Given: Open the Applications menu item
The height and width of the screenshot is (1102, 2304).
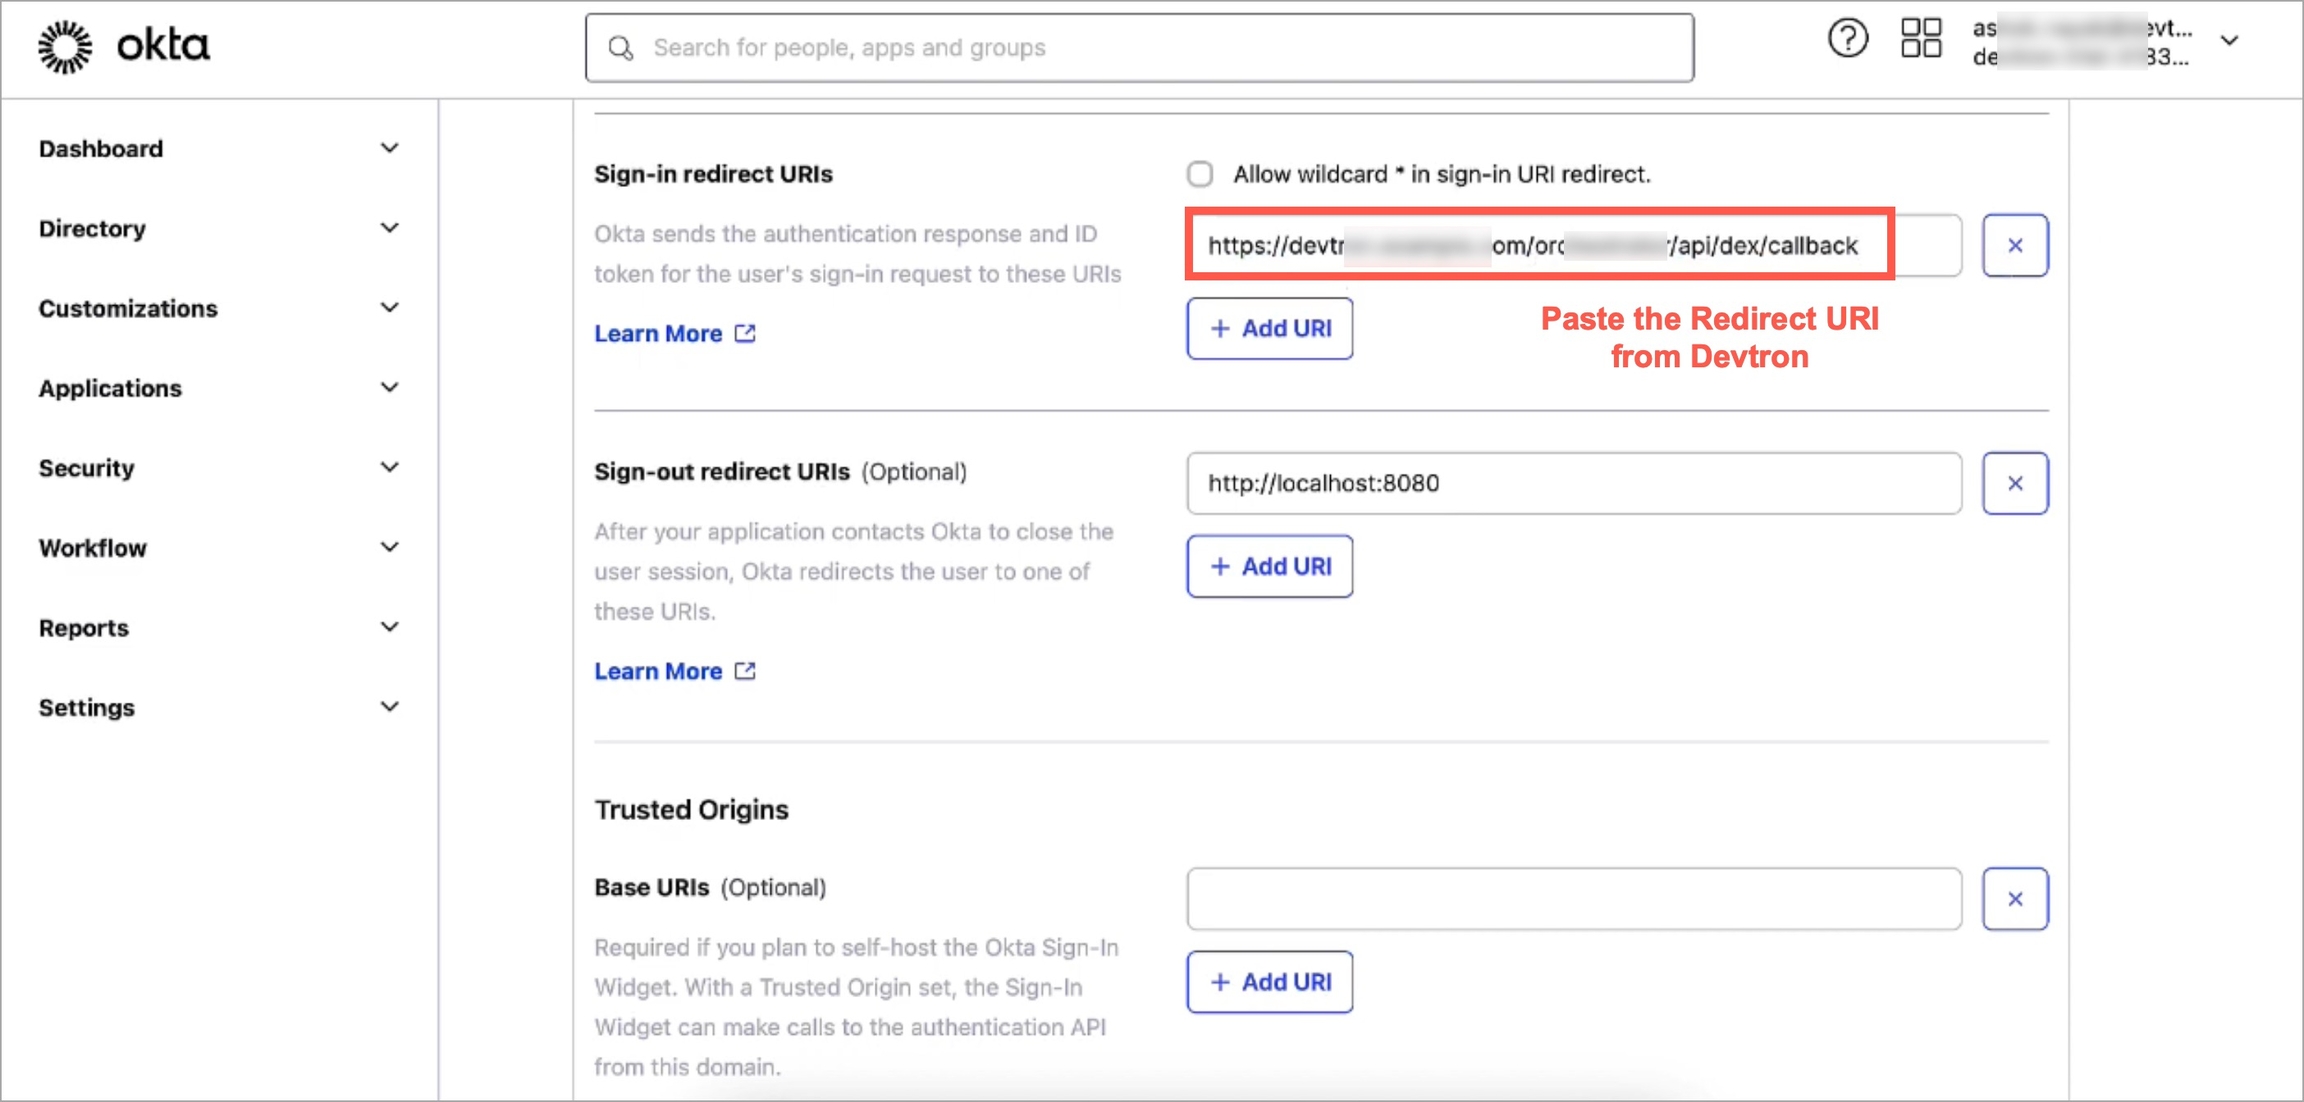Looking at the screenshot, I should 110,388.
